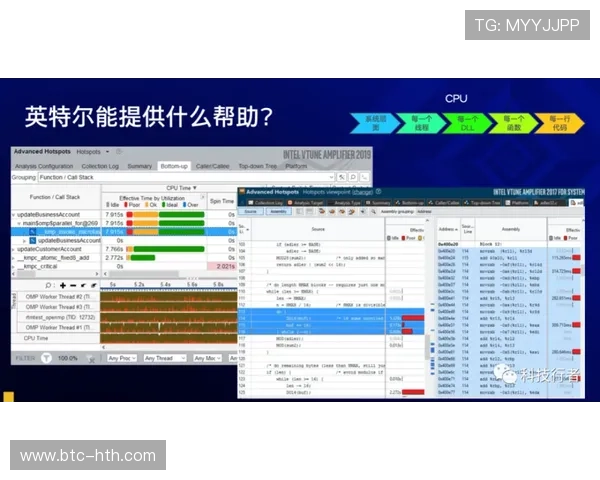Open the Analysis Type tab in the 2017 window

click(344, 202)
